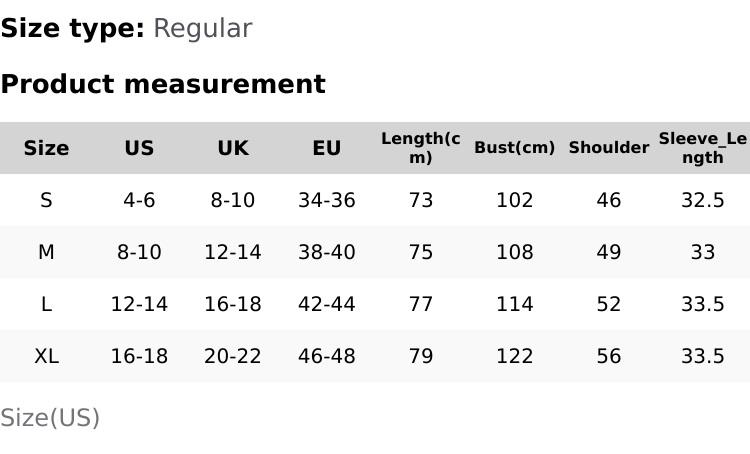750x454 pixels.
Task: Click the Product measurement heading
Action: [163, 84]
